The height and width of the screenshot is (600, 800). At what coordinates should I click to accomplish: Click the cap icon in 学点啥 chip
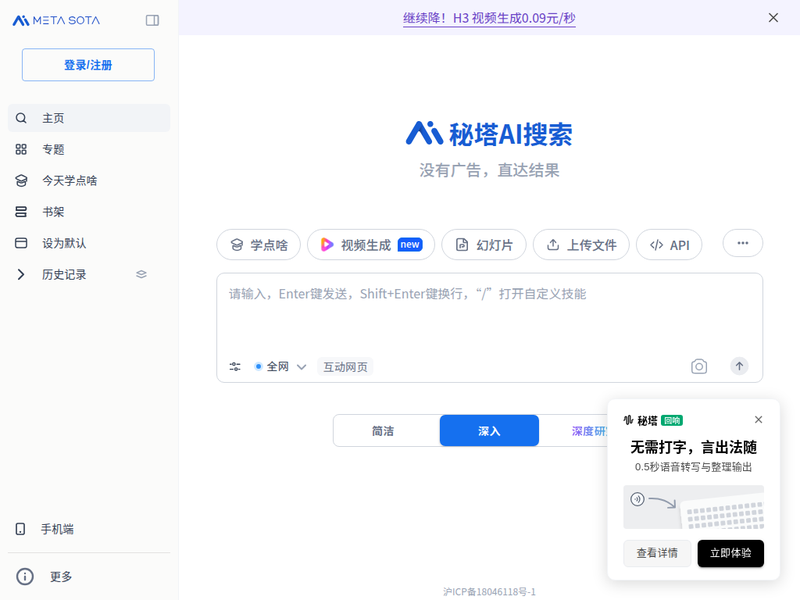[x=237, y=245]
